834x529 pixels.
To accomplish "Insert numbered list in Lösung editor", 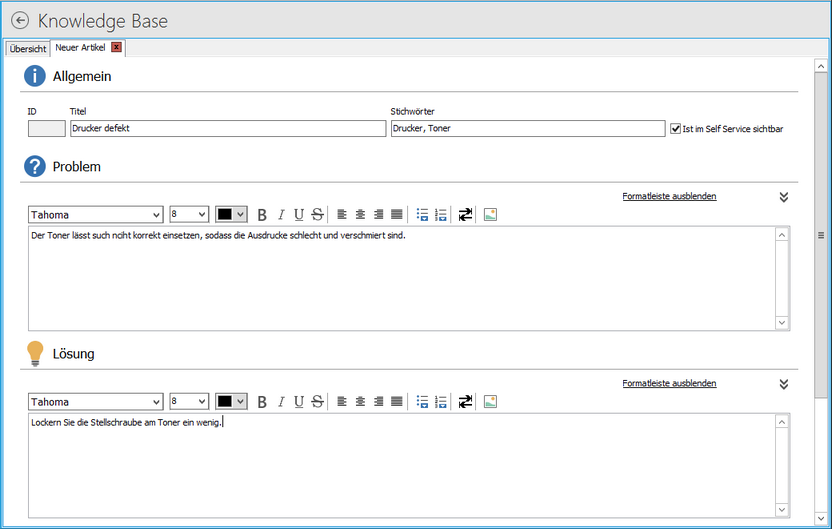I will pos(441,402).
